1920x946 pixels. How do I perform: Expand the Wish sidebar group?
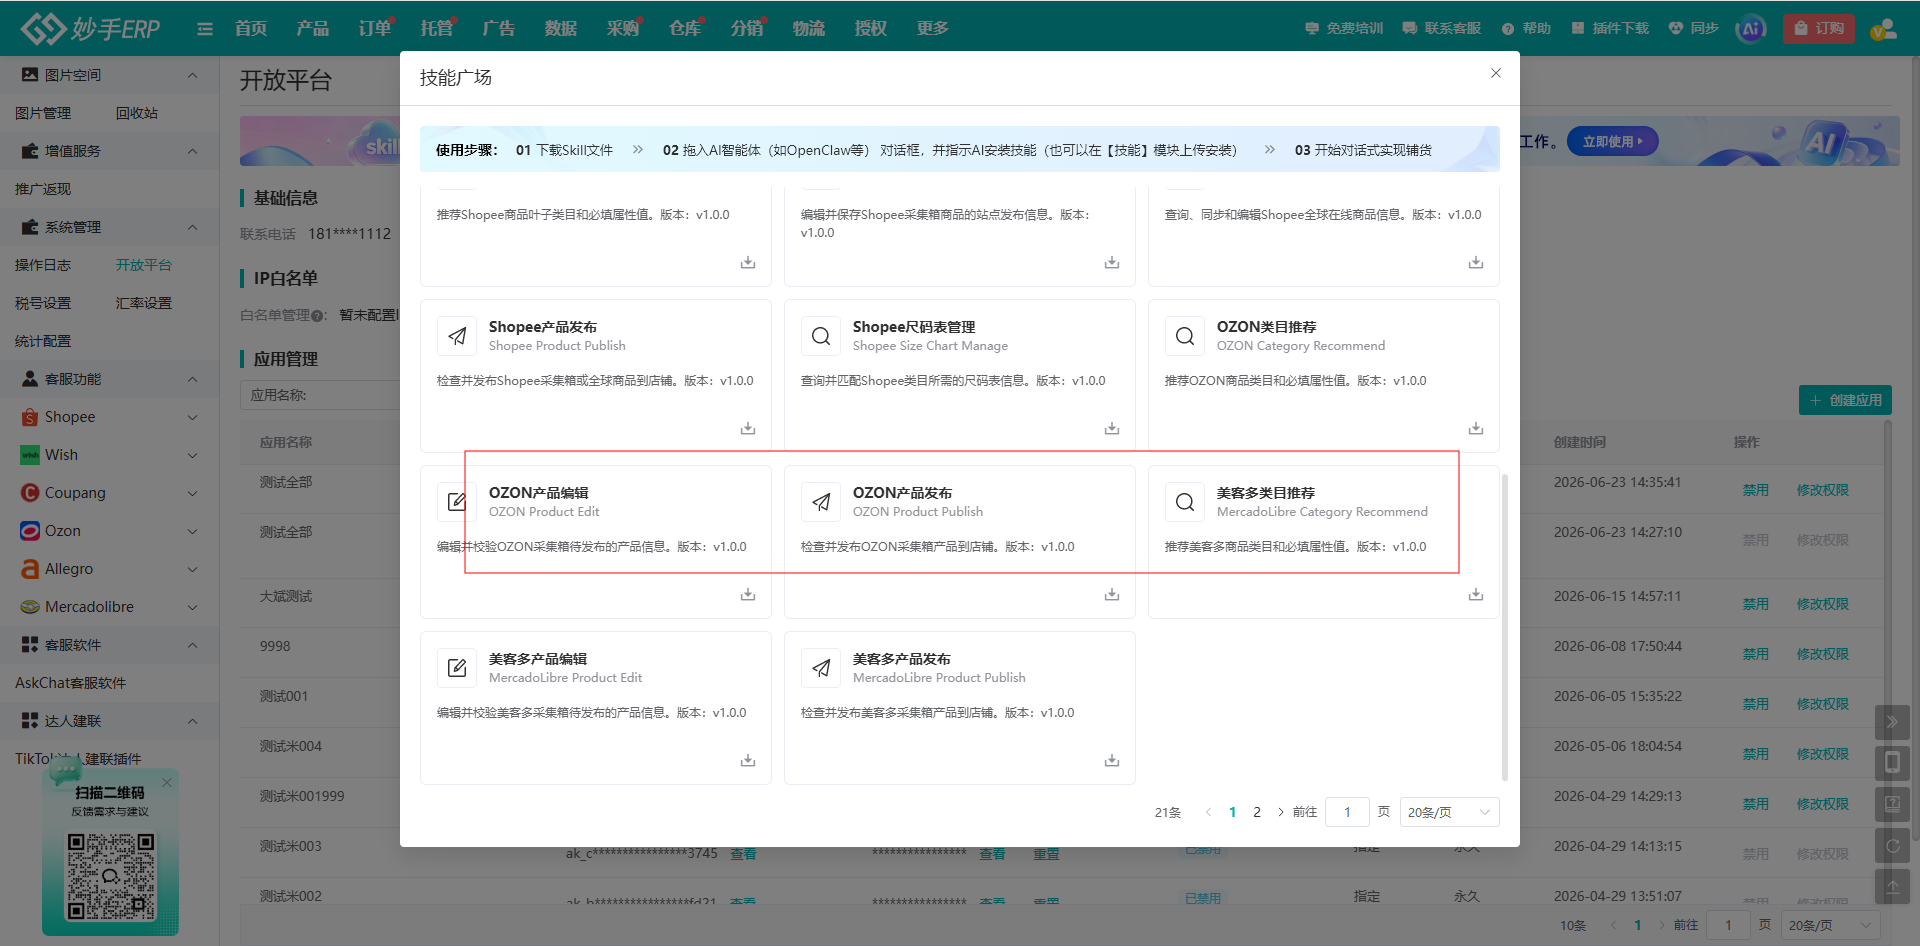coord(109,455)
